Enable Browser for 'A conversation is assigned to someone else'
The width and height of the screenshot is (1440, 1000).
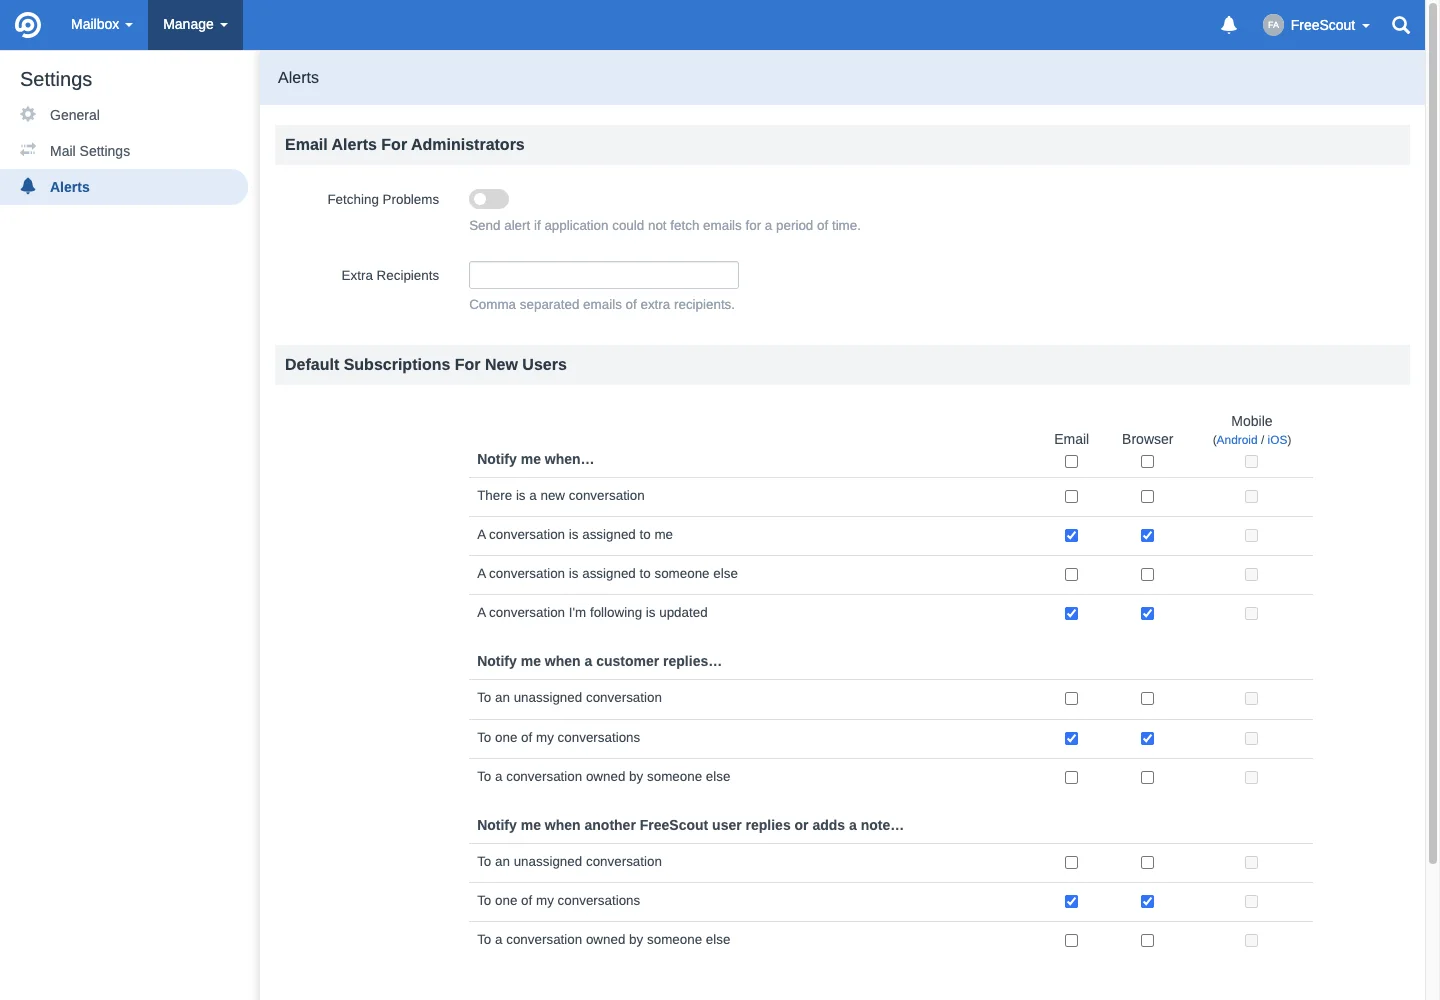(x=1147, y=575)
